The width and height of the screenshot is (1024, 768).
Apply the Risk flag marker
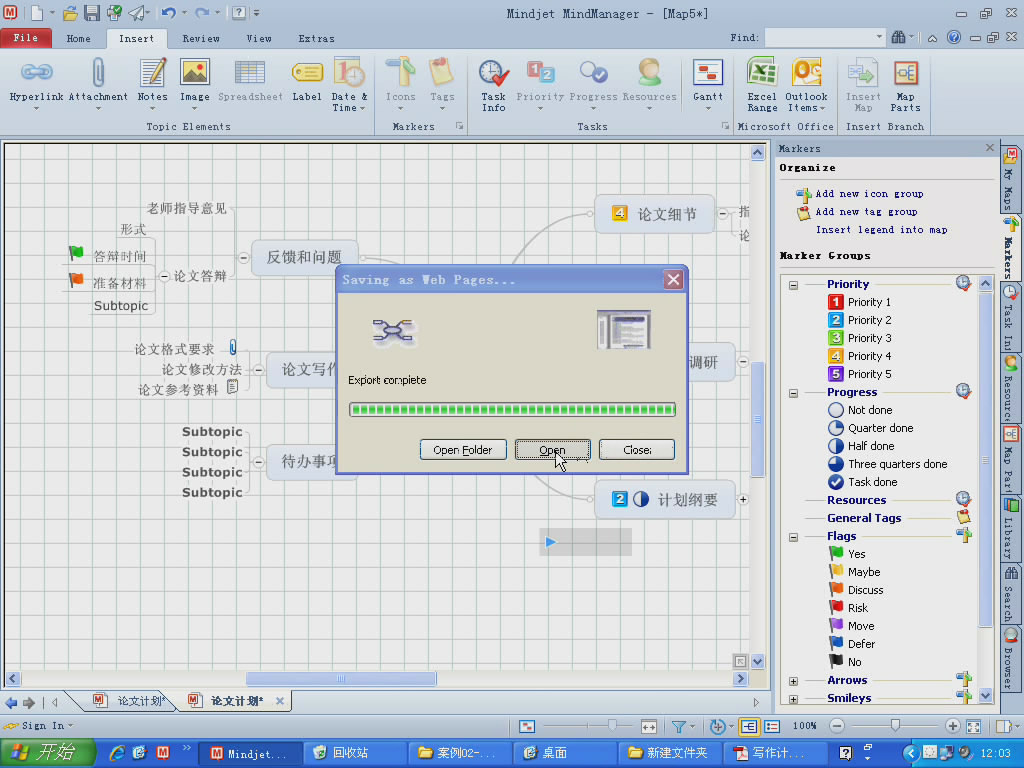(x=848, y=608)
